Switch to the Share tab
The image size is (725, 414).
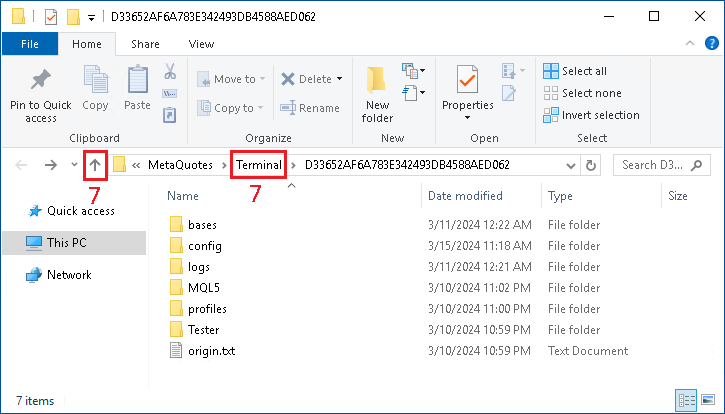coord(145,44)
